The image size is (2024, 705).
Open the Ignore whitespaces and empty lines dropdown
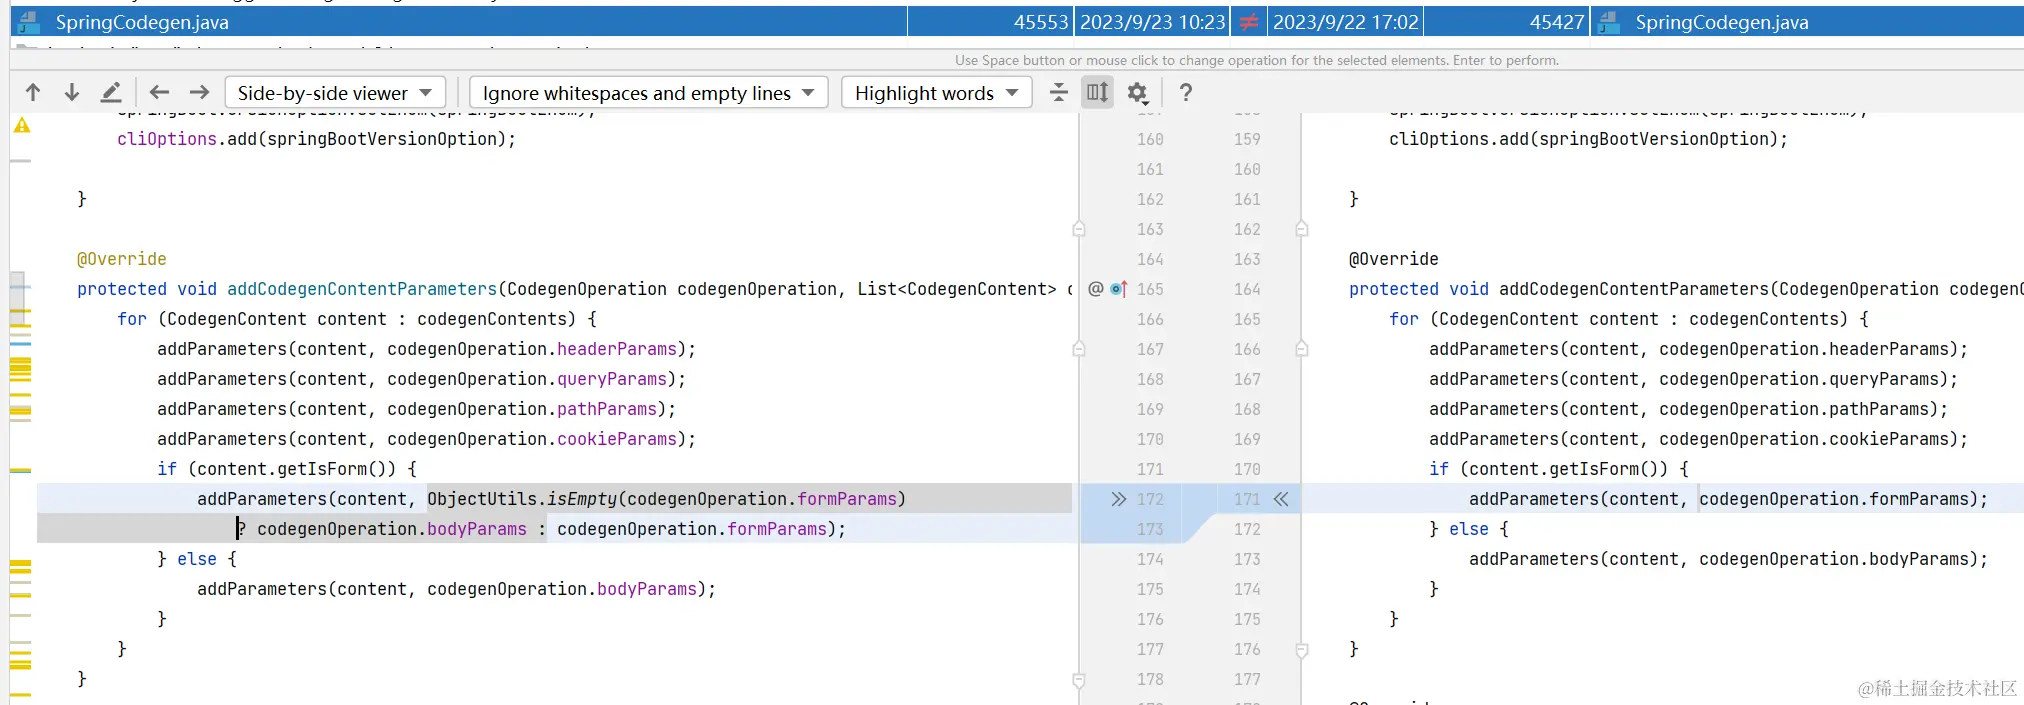[648, 93]
